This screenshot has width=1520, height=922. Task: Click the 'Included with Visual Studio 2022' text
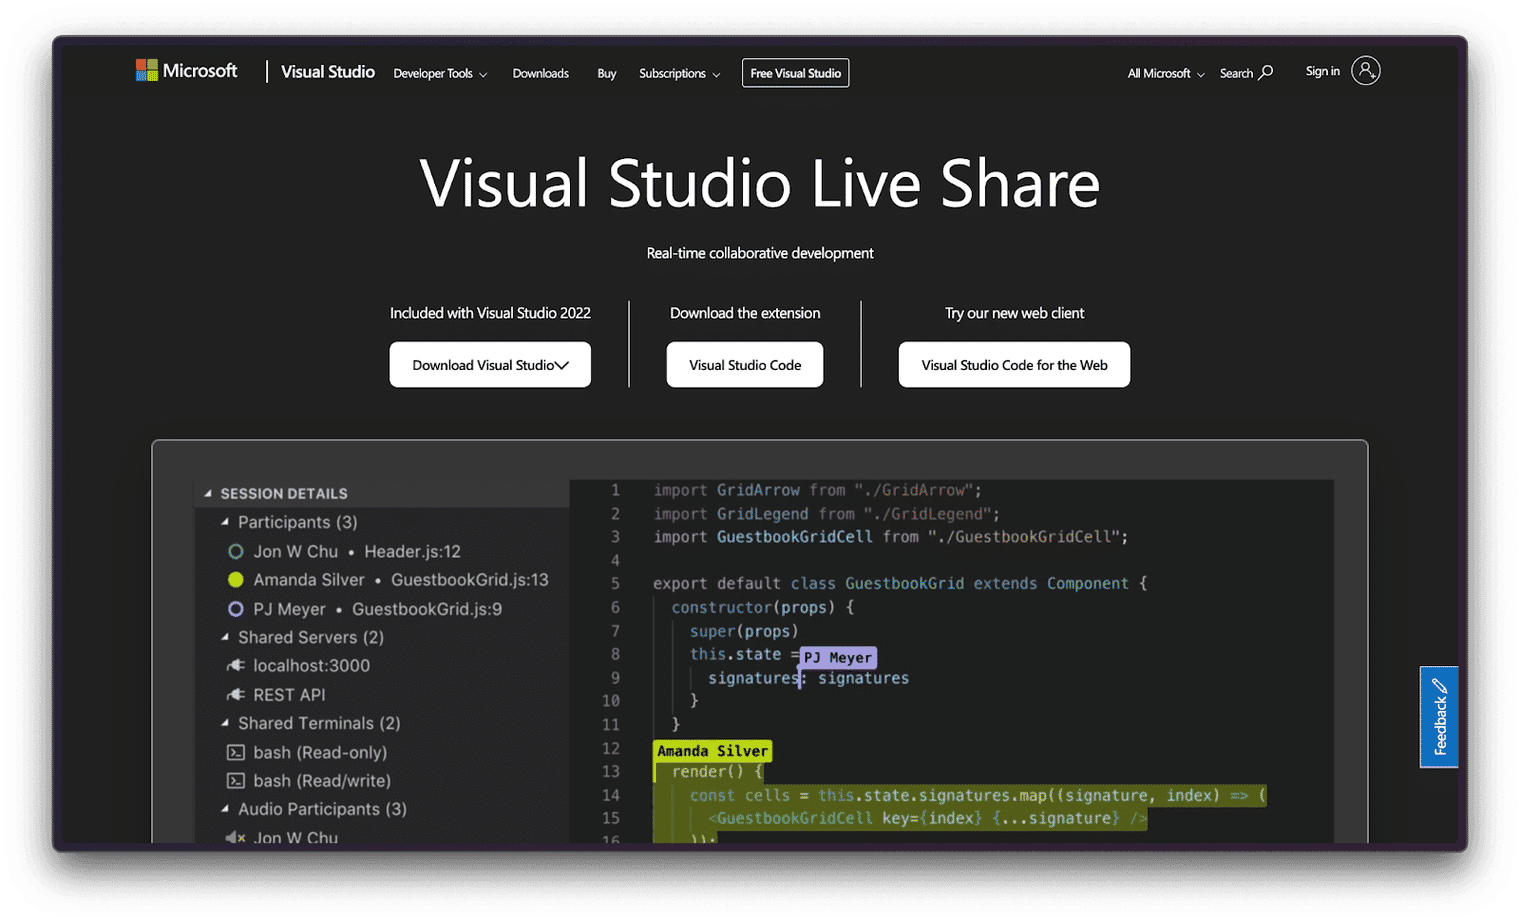(490, 313)
